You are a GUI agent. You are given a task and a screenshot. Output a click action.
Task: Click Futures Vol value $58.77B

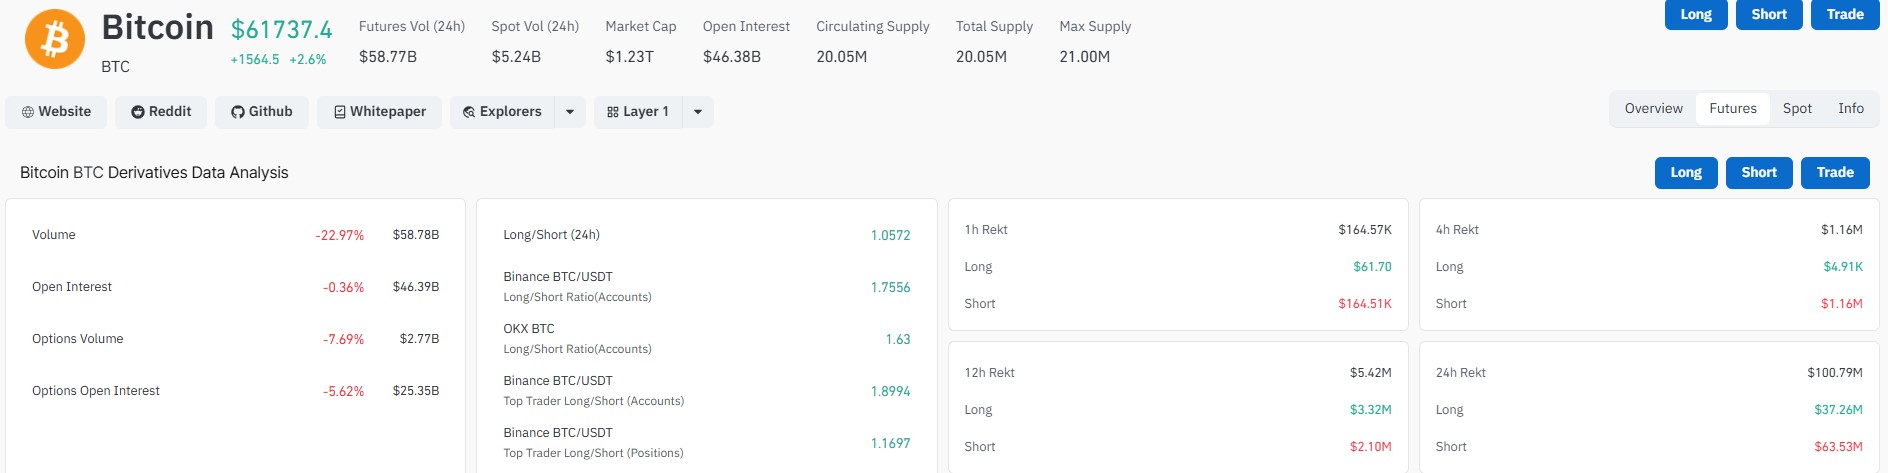[x=388, y=57]
